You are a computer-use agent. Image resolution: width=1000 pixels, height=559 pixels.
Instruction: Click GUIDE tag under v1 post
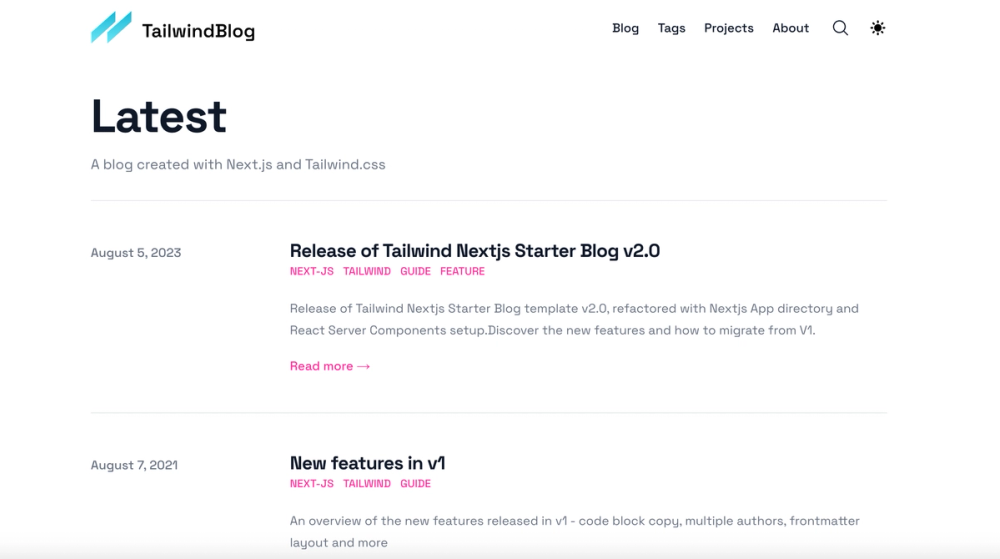[415, 484]
